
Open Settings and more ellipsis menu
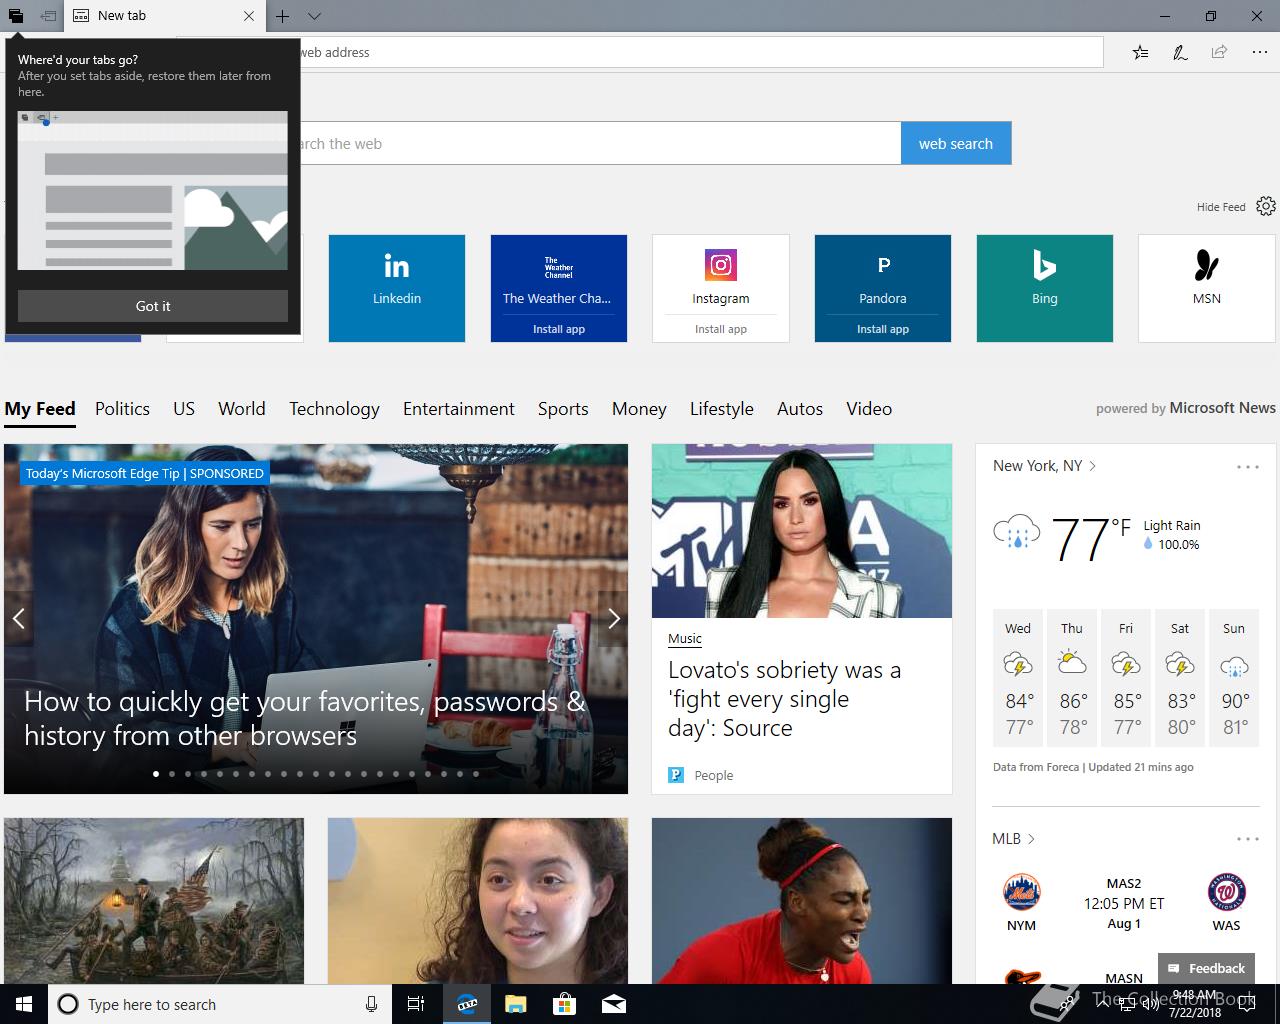pyautogui.click(x=1259, y=52)
